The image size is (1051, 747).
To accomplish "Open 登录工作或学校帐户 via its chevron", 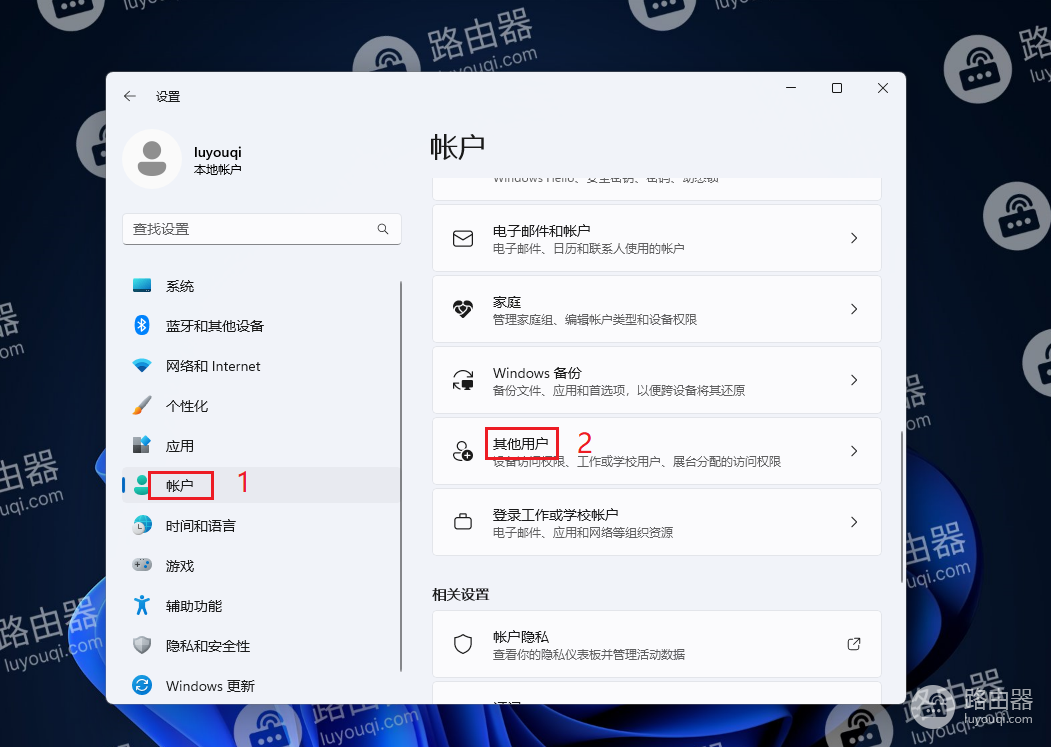I will [854, 522].
